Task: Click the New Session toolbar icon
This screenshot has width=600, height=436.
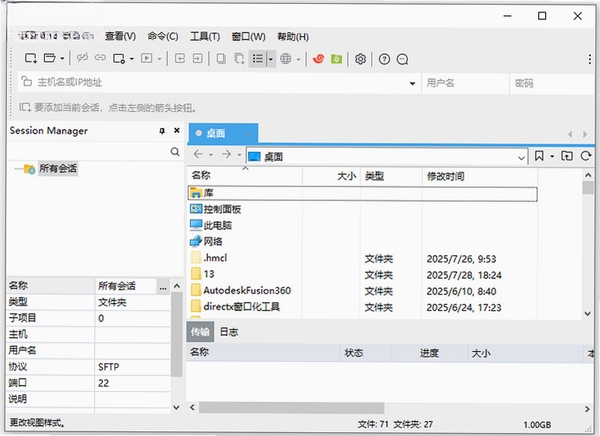Action: coord(31,59)
